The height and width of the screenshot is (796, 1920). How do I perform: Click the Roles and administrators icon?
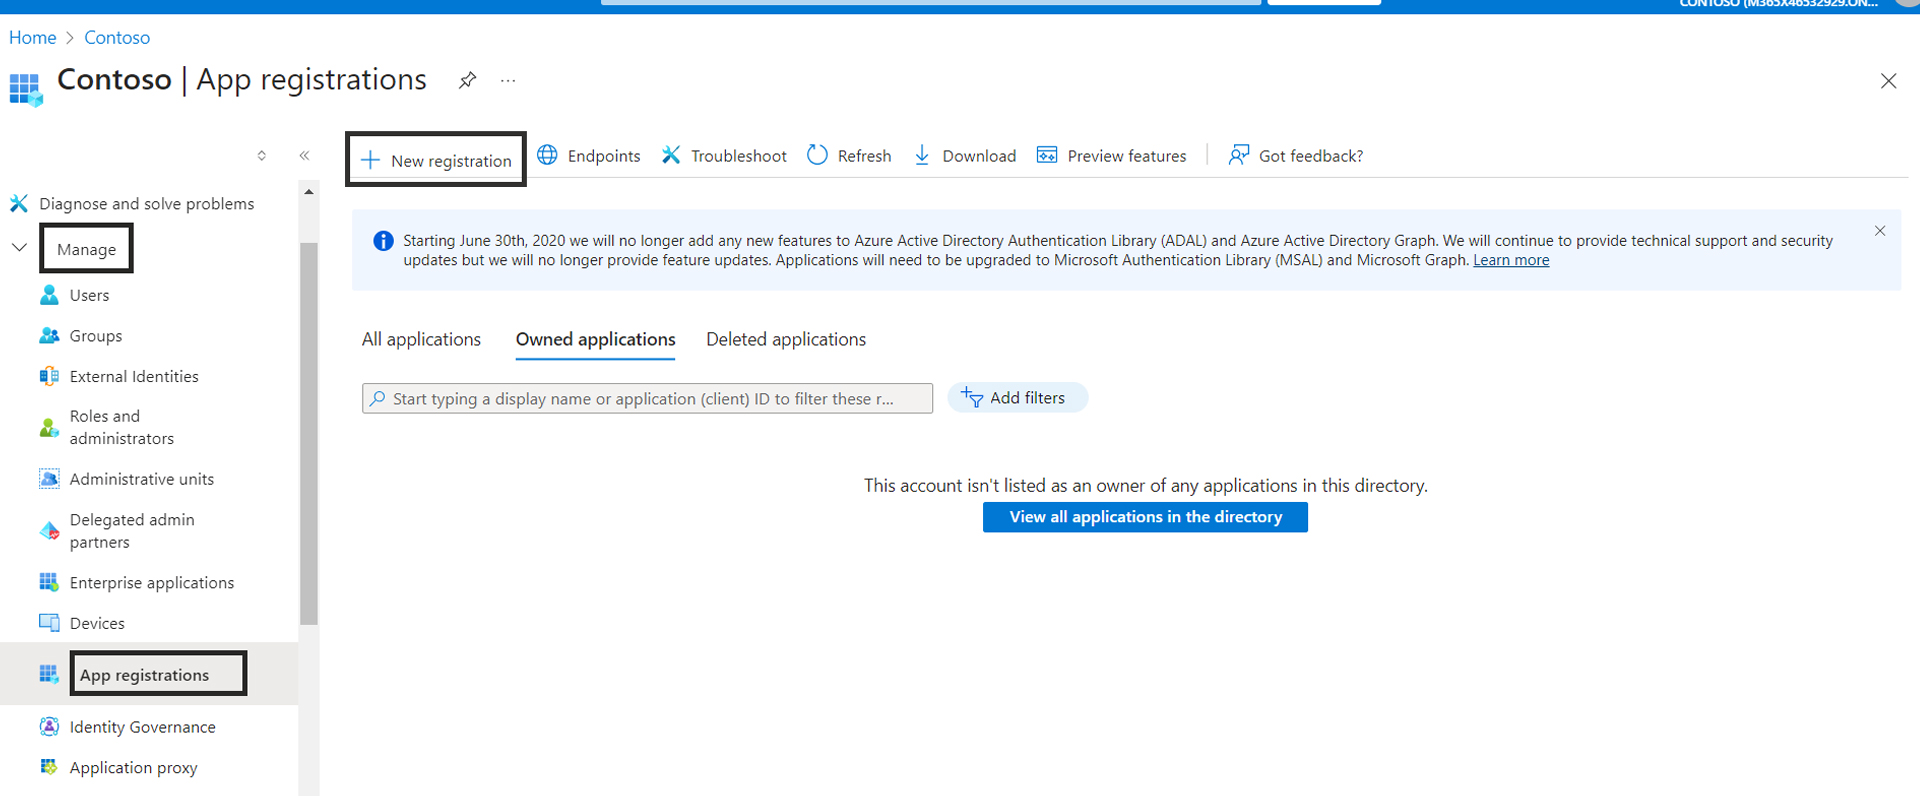(49, 428)
